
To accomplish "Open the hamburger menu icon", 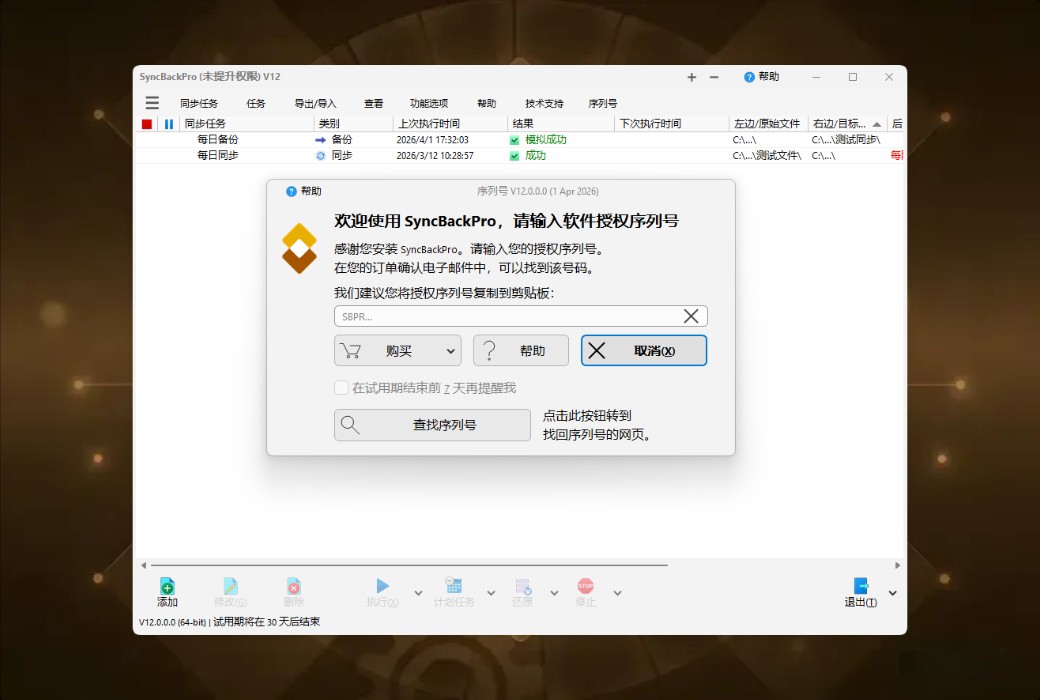I will (x=152, y=101).
